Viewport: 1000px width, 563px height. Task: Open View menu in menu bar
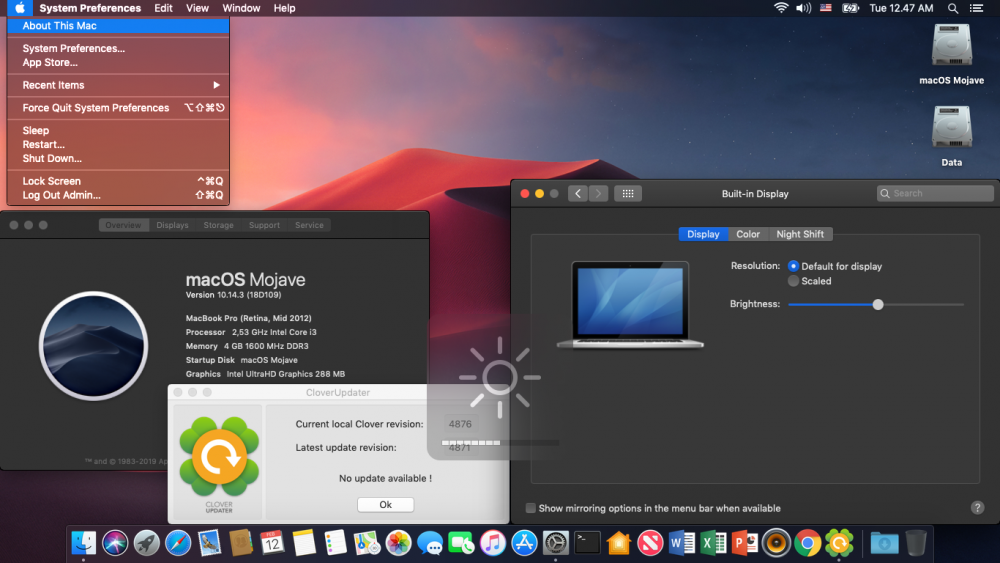(x=197, y=8)
